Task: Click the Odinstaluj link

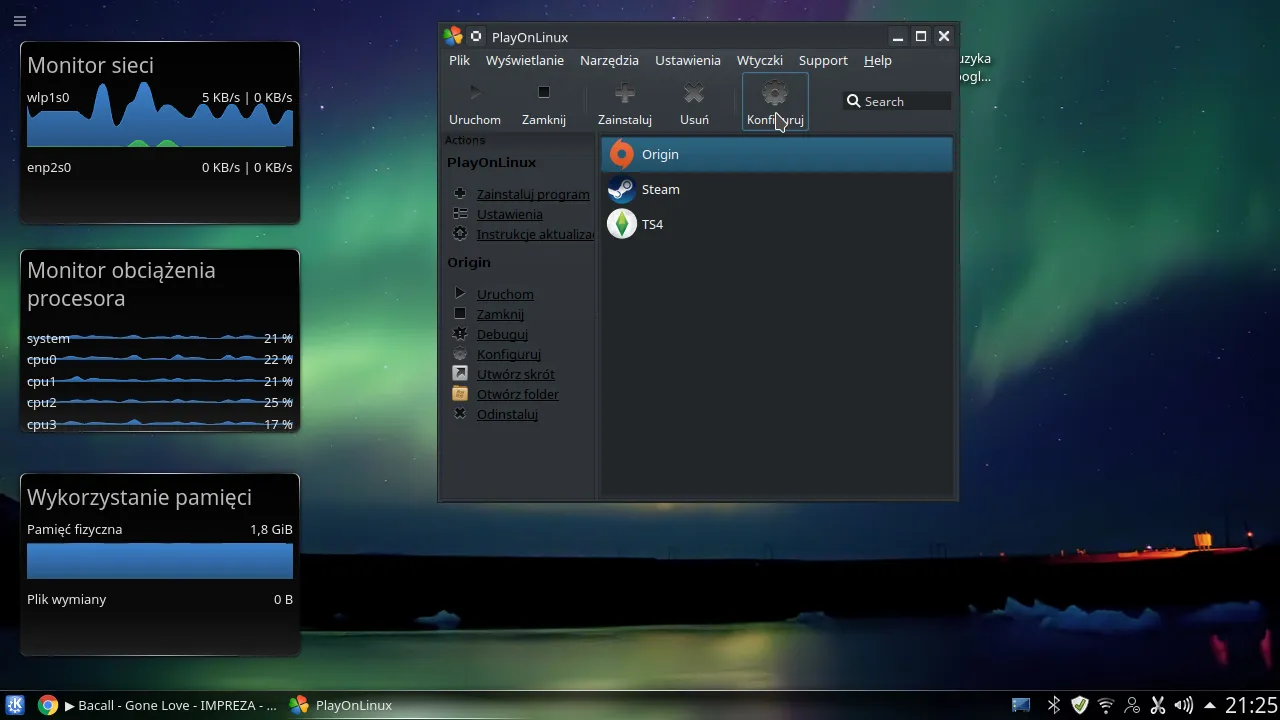Action: coord(507,414)
